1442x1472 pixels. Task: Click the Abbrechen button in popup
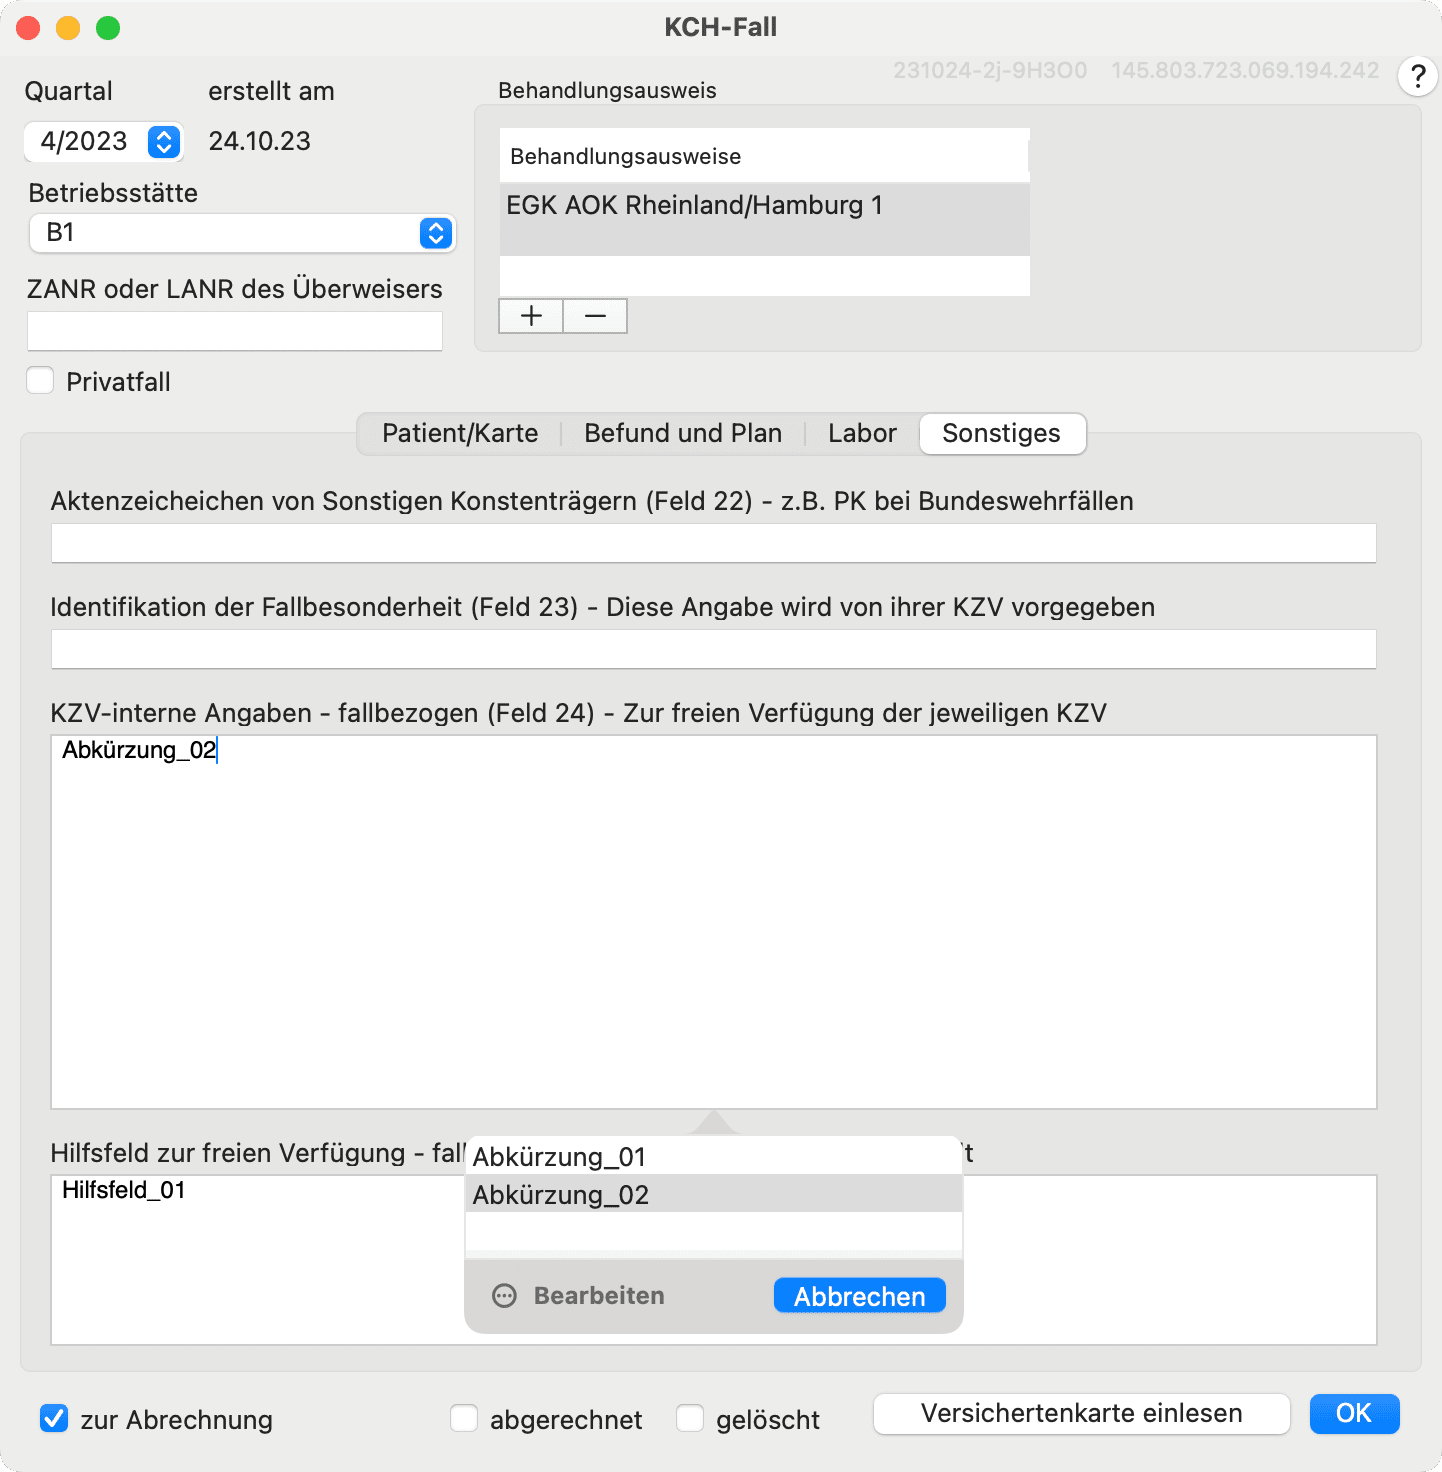click(x=860, y=1296)
